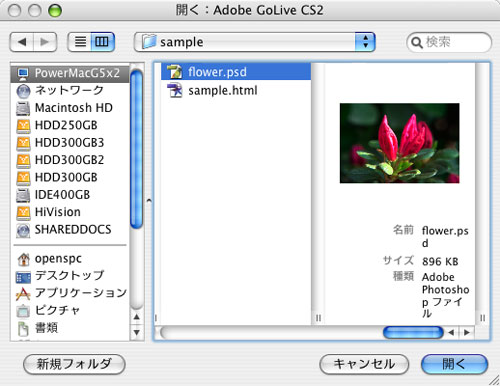This screenshot has width=500, height=386.
Task: Select PowerMacG5x2 in the sidebar
Action: (70, 73)
